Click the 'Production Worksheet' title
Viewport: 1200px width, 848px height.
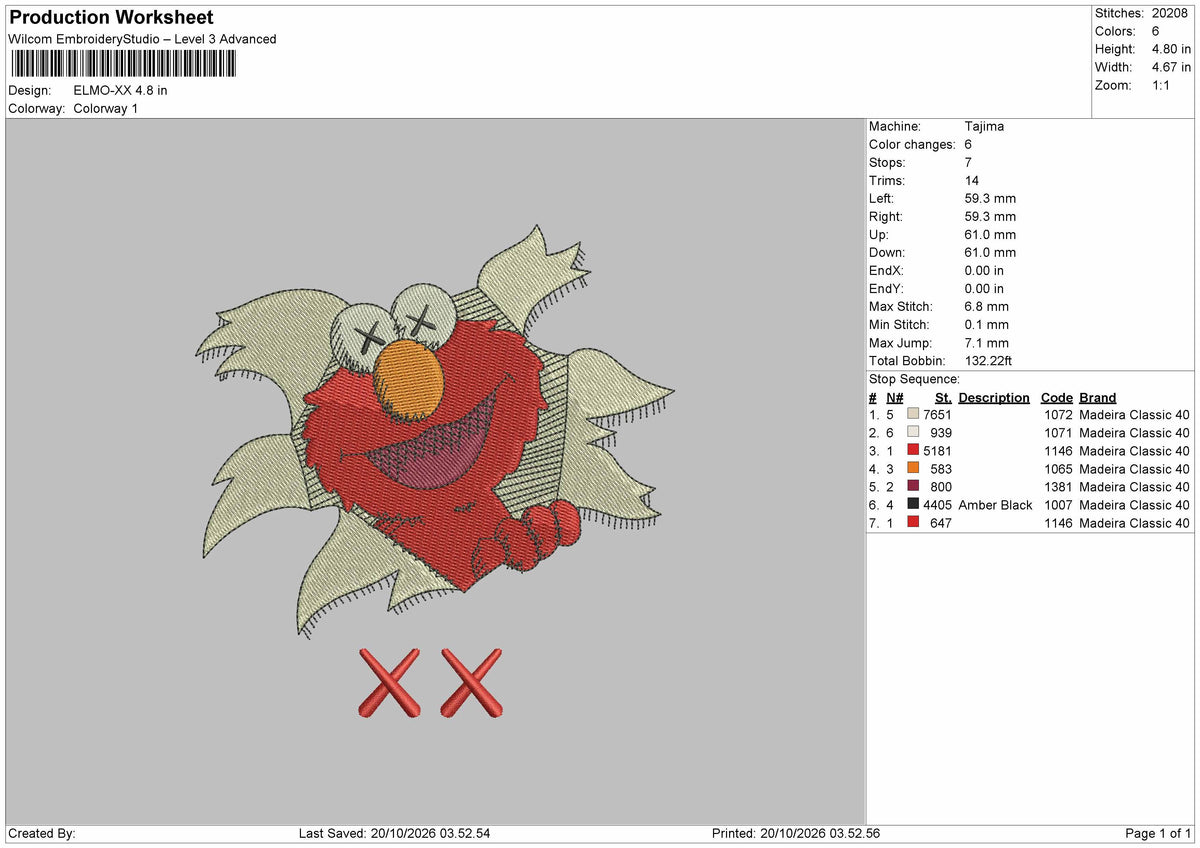111,18
